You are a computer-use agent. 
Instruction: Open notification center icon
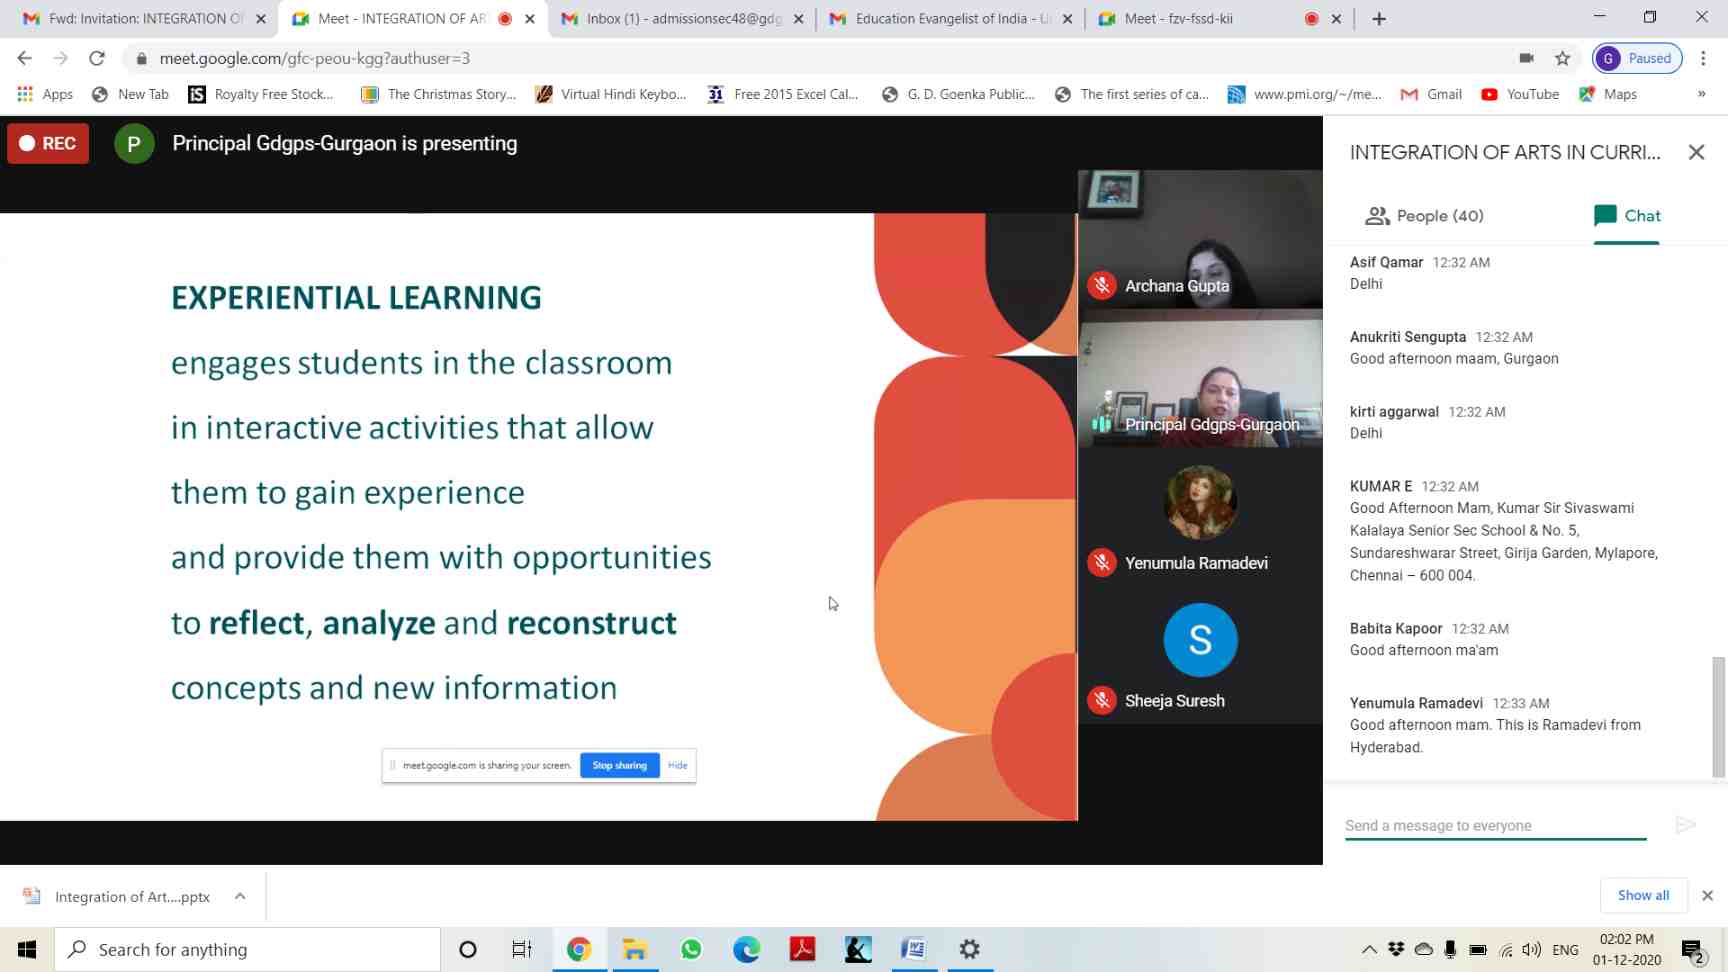click(1693, 950)
